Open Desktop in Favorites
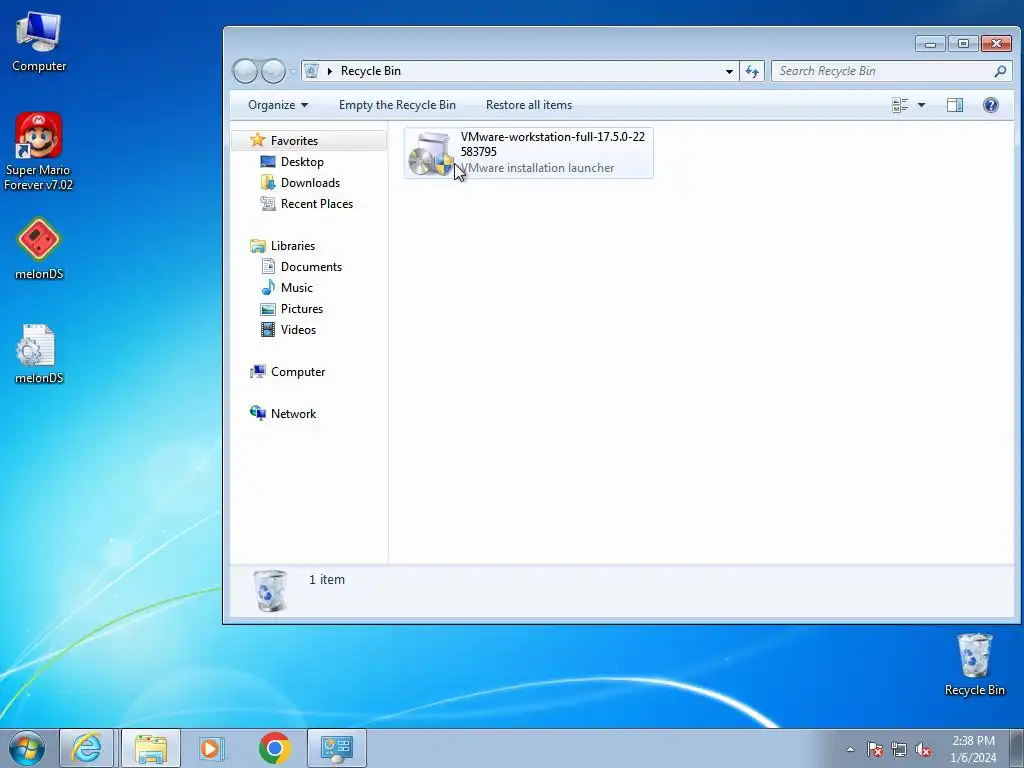This screenshot has width=1024, height=768. pyautogui.click(x=302, y=161)
